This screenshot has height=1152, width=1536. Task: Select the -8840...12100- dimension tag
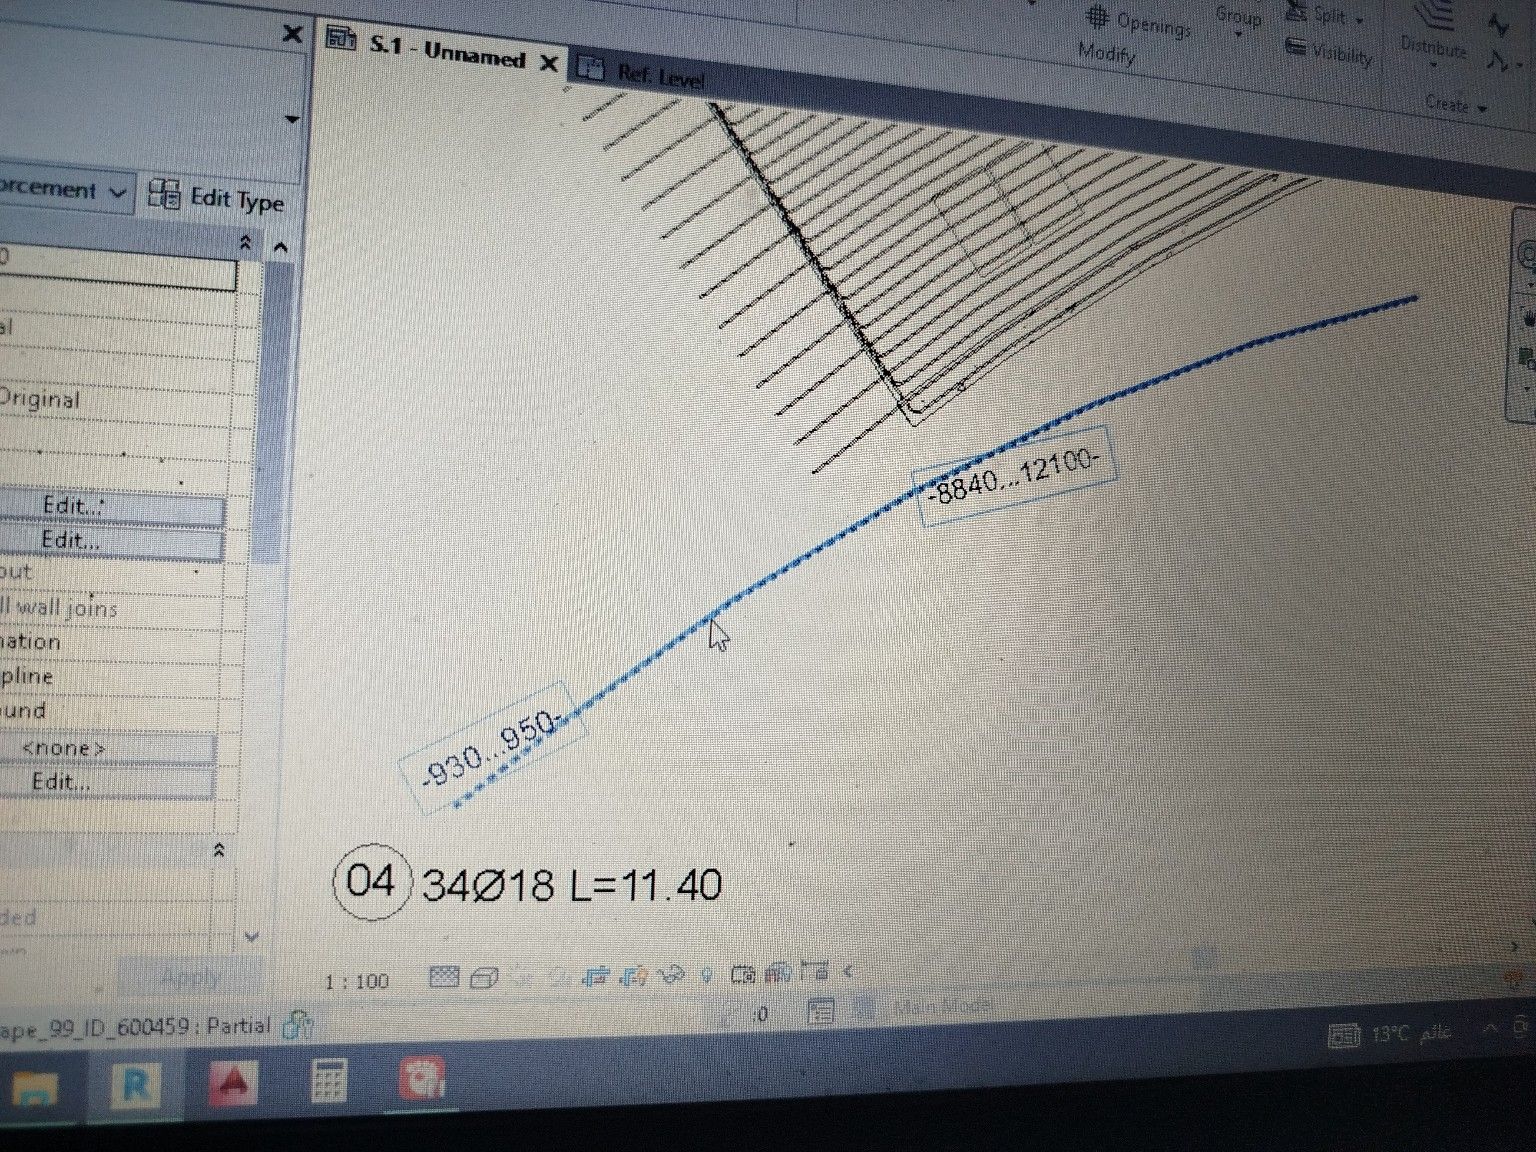coord(1015,476)
